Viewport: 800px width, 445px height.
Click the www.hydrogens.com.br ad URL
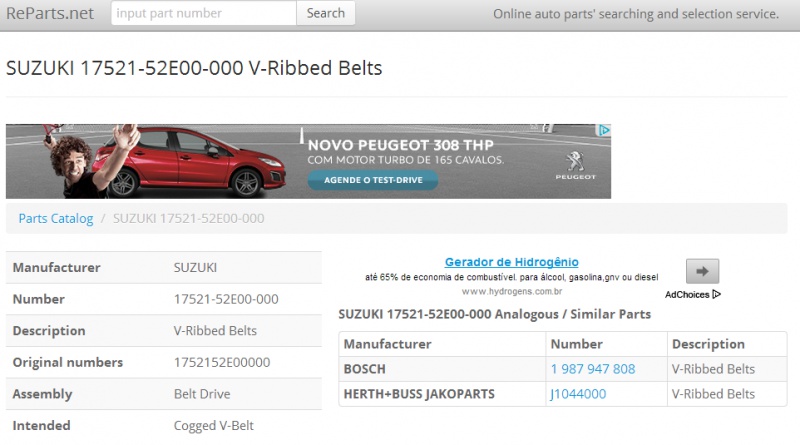click(x=512, y=291)
